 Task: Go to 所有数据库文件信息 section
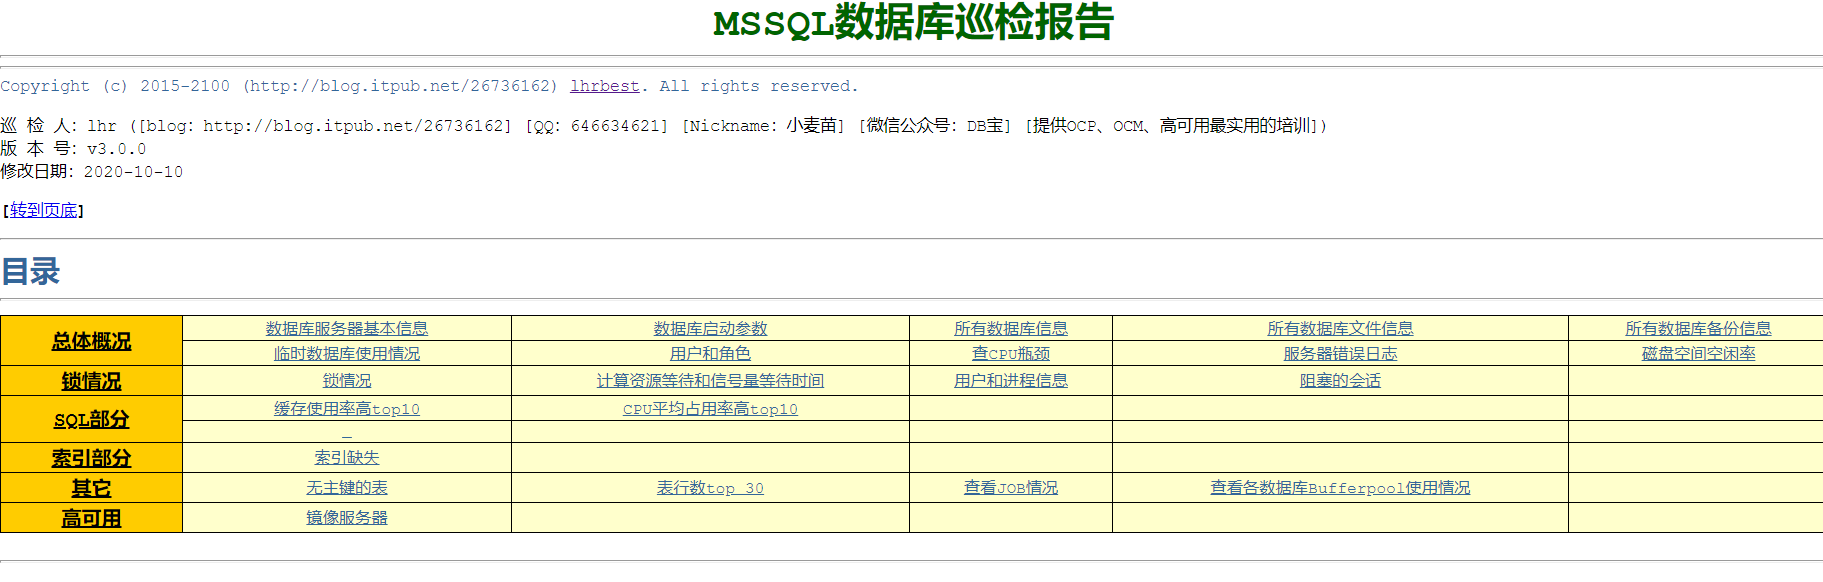click(1340, 328)
